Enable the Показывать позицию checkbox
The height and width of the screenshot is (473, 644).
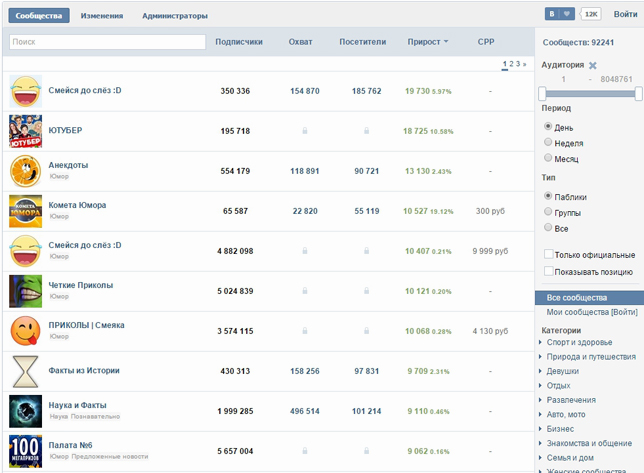(x=548, y=271)
